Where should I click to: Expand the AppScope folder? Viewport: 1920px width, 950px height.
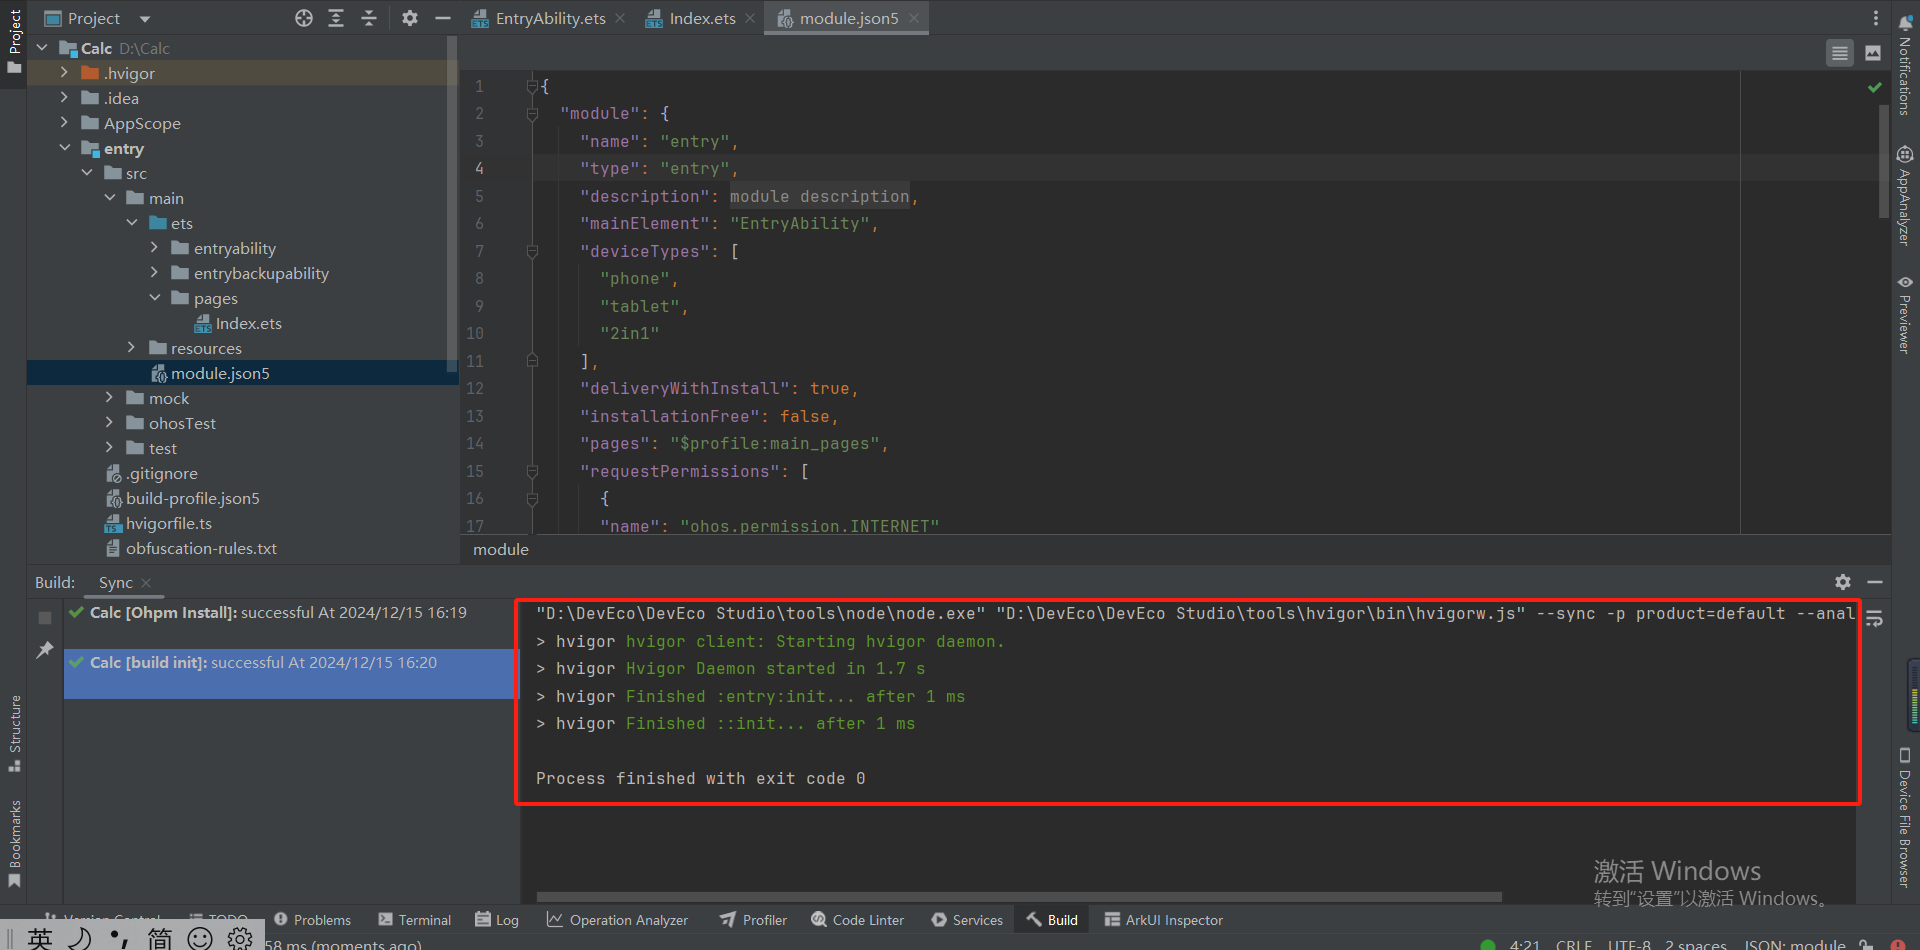point(64,123)
